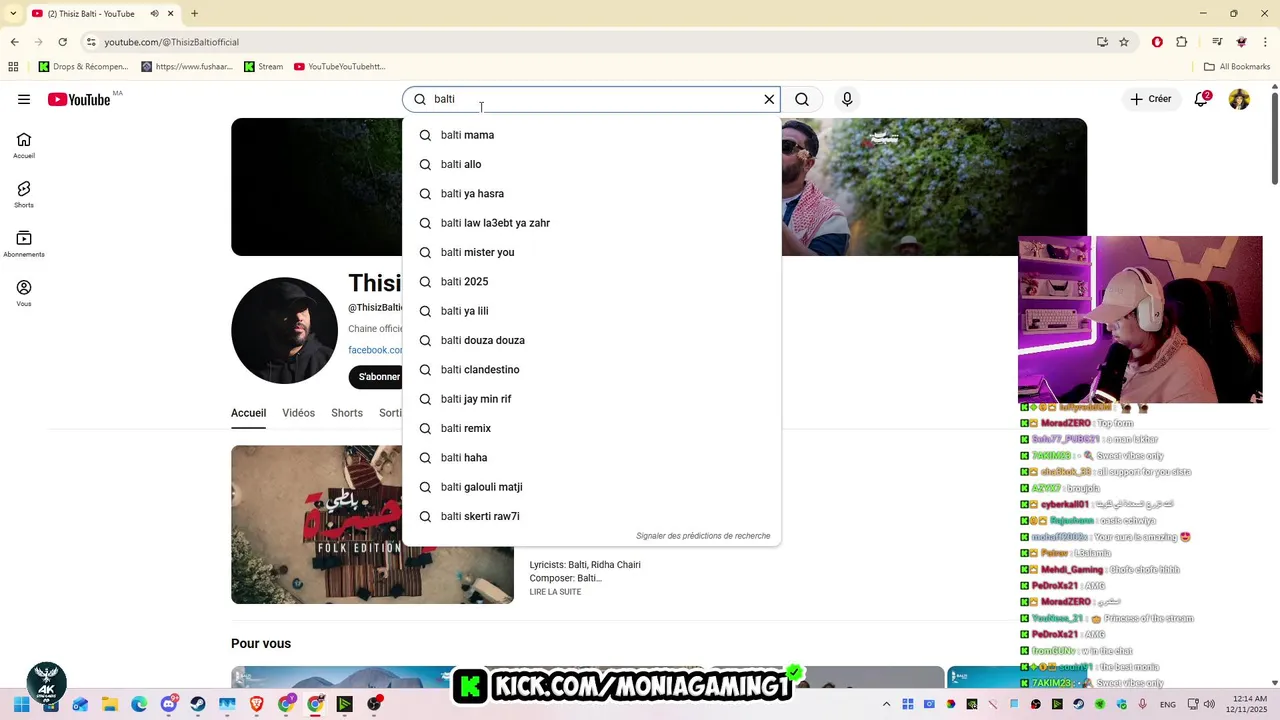Click the address bar URL
Viewport: 1280px width, 720px height.
coord(171,42)
